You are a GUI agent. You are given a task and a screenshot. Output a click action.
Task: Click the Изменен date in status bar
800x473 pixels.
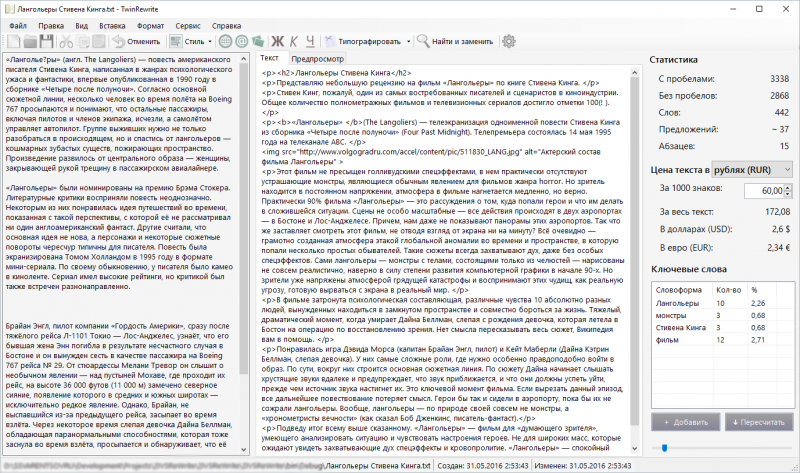pos(583,466)
